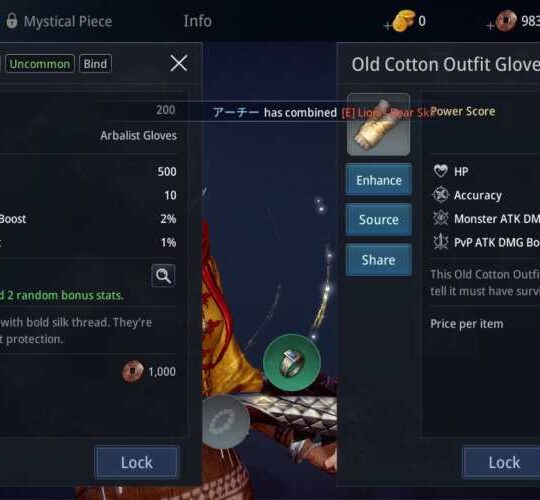Image resolution: width=540 pixels, height=500 pixels.
Task: Click the magnifying glass bonus stats icon
Action: (x=163, y=275)
